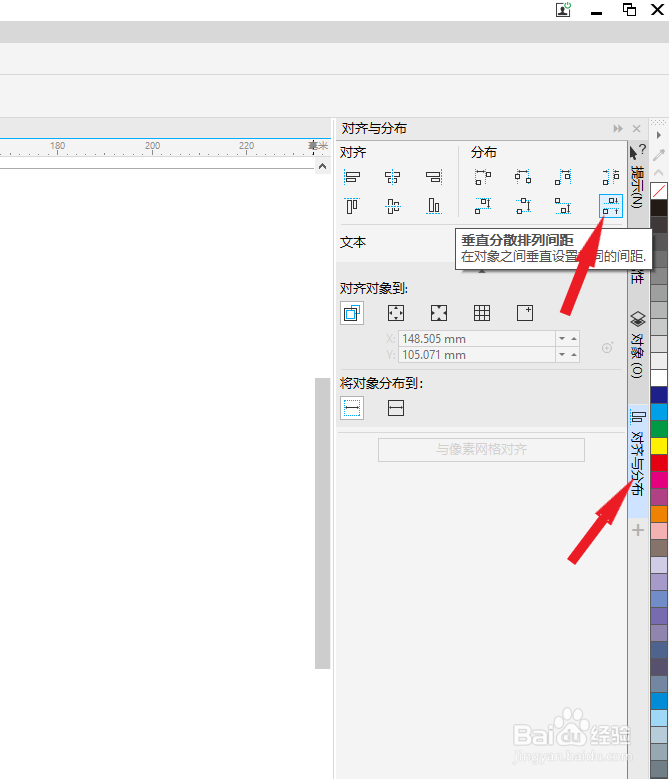This screenshot has width=669, height=779.
Task: Open the 提示(N) side tab
Action: 637,177
